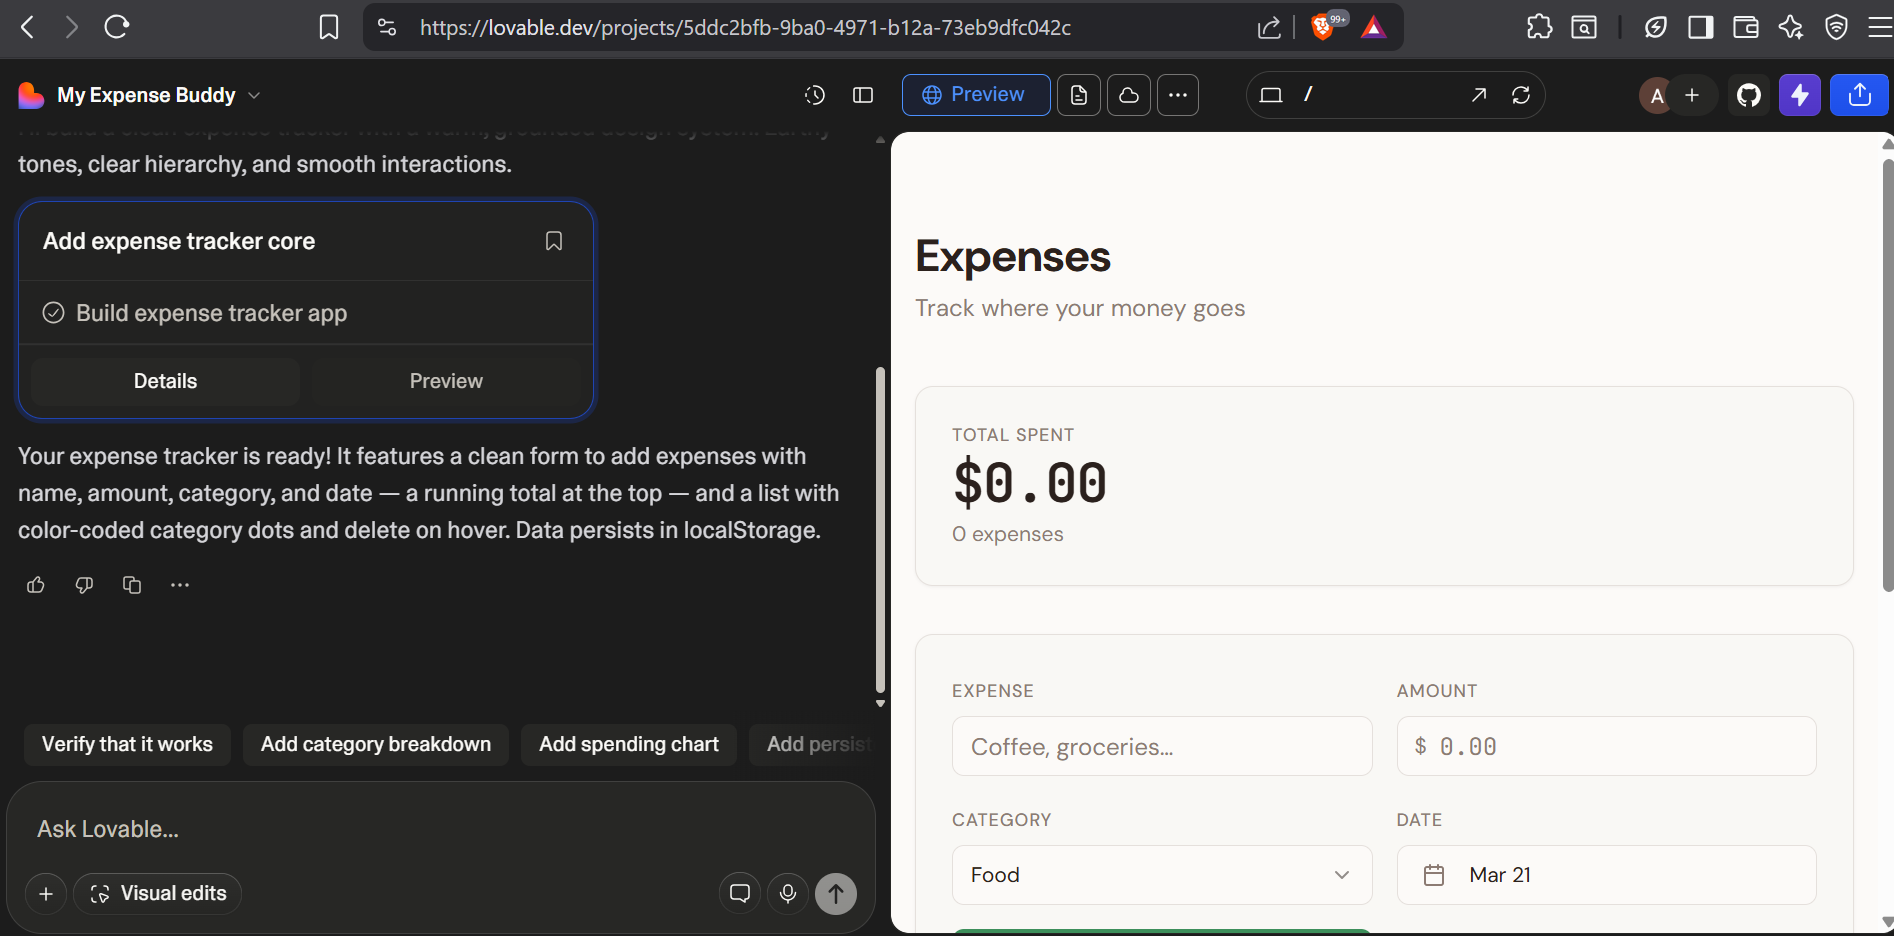Image resolution: width=1894 pixels, height=936 pixels.
Task: Like the response with thumbs up
Action: [35, 585]
